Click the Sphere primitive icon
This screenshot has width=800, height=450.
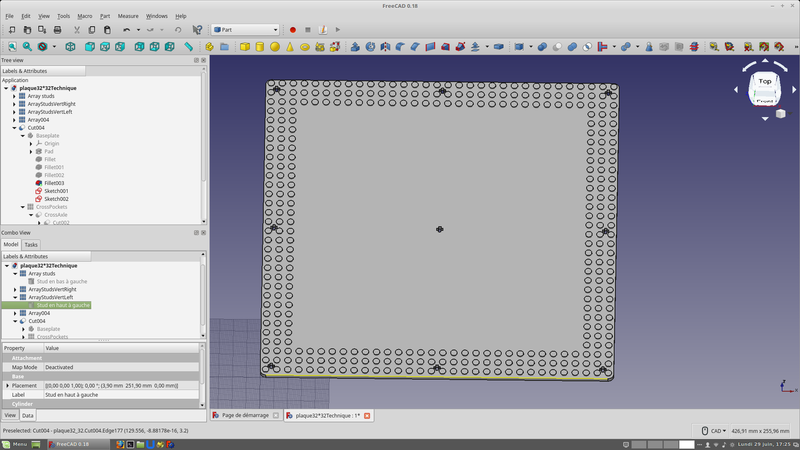click(x=275, y=47)
